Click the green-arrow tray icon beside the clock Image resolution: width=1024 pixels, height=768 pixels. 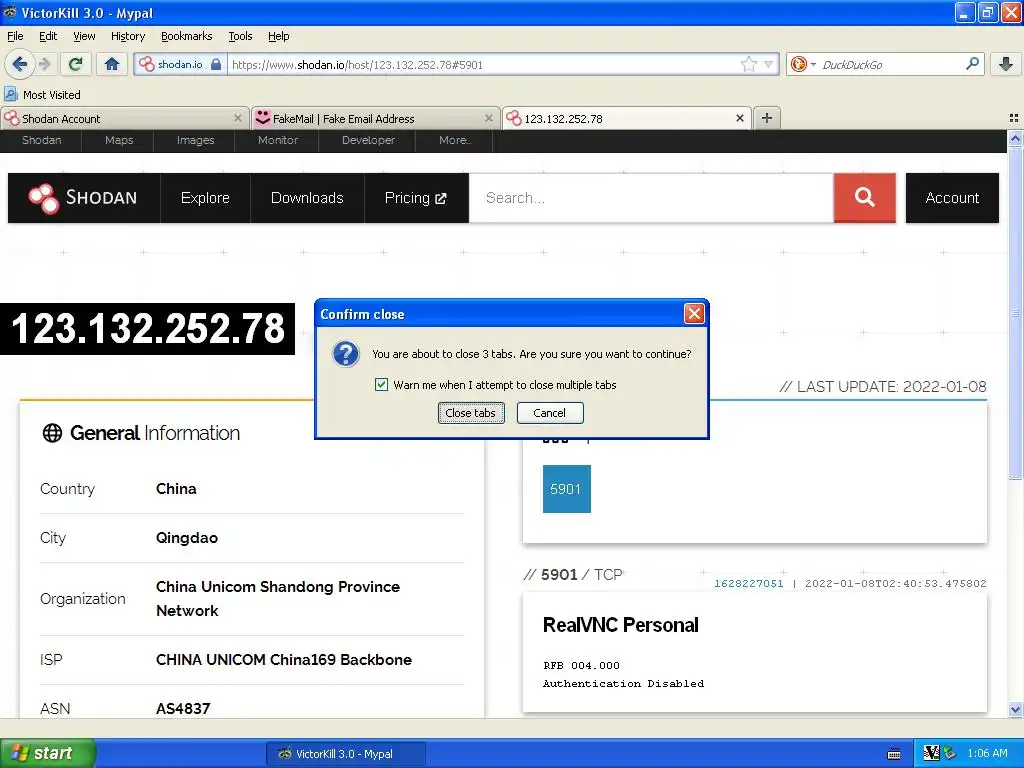tap(950, 753)
